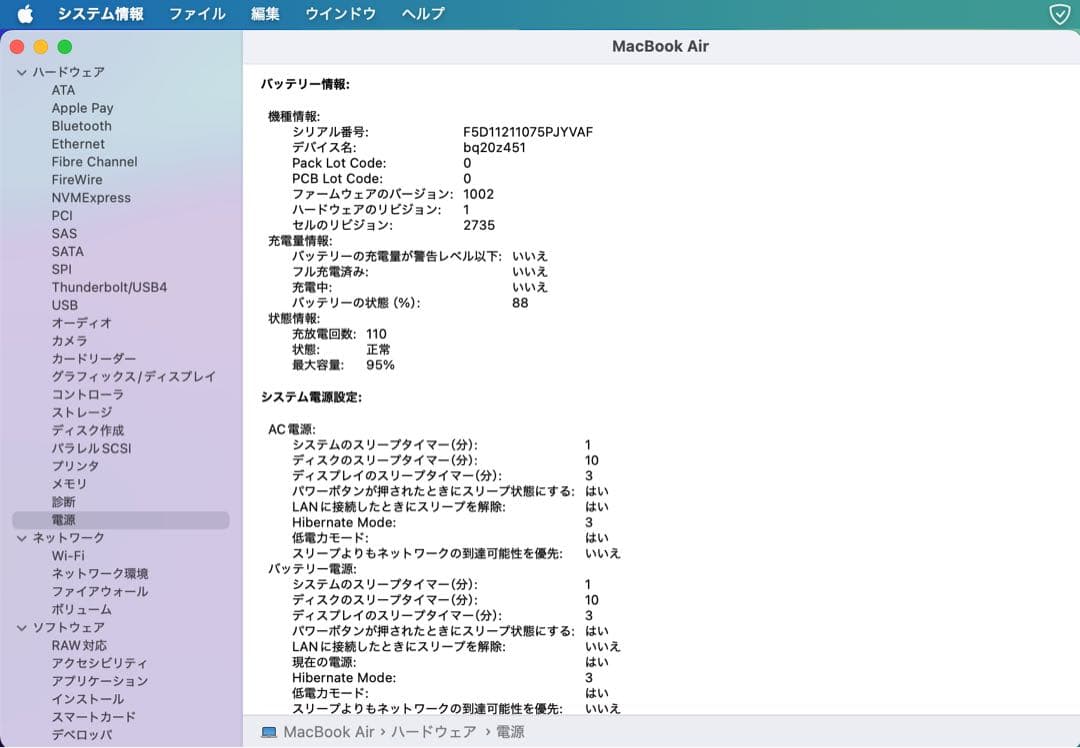Click firmware version value 1002
Viewport: 1080px width, 748px height.
coord(478,194)
